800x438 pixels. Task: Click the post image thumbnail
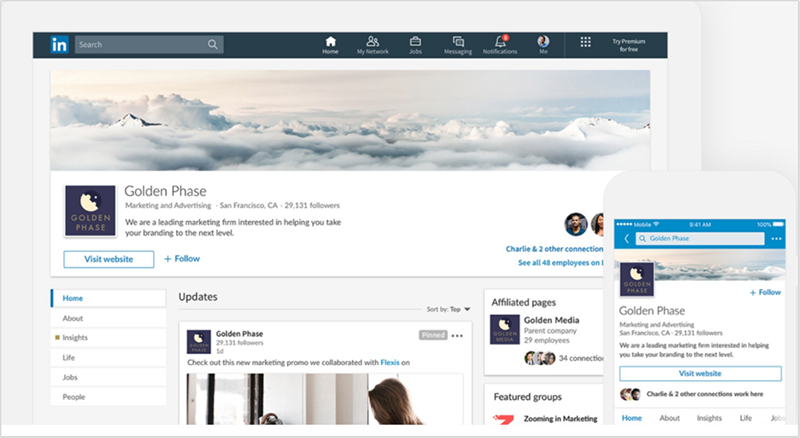pyautogui.click(x=325, y=399)
